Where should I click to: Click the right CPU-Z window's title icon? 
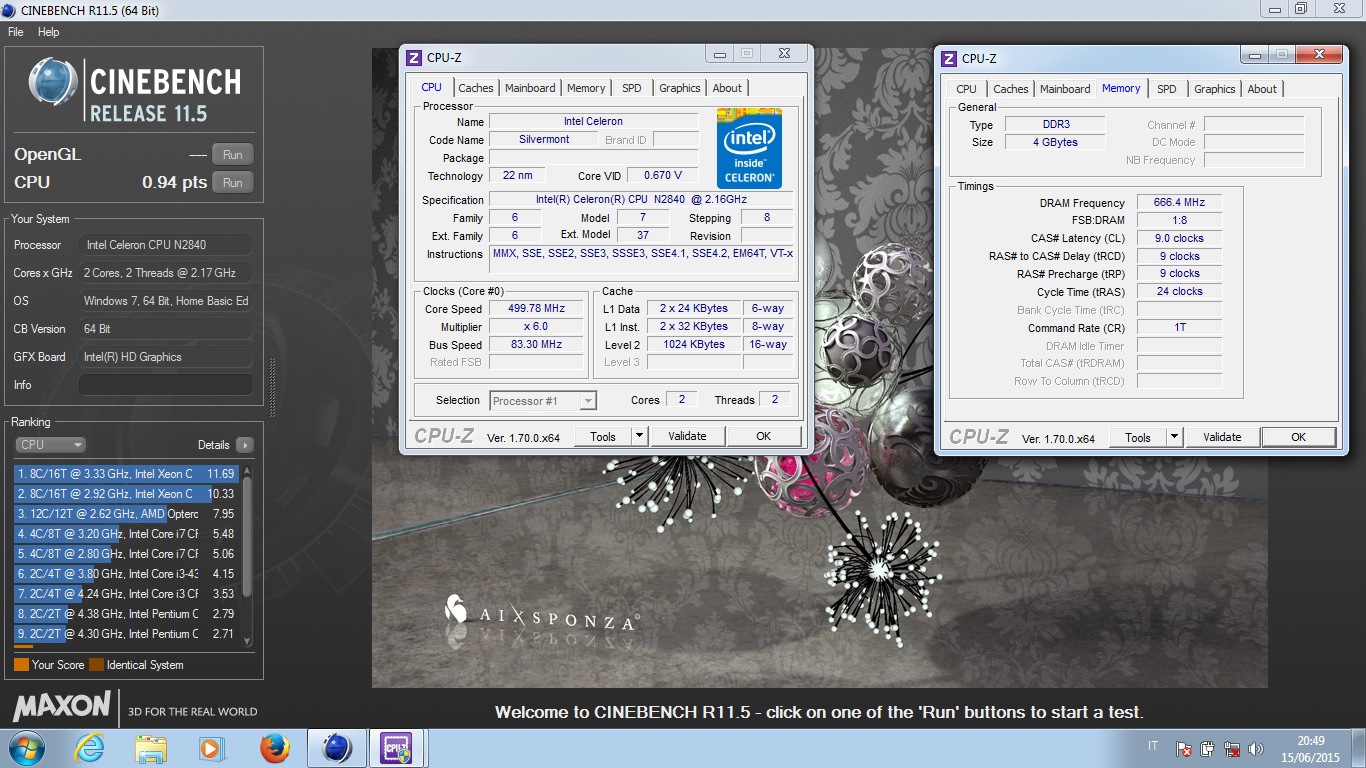tap(948, 59)
